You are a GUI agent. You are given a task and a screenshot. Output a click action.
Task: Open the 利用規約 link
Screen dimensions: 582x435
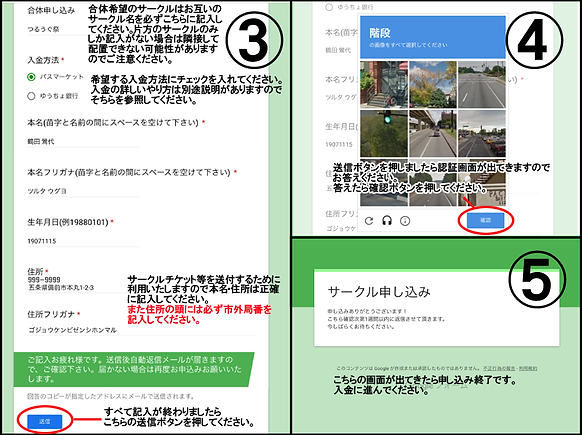528,369
